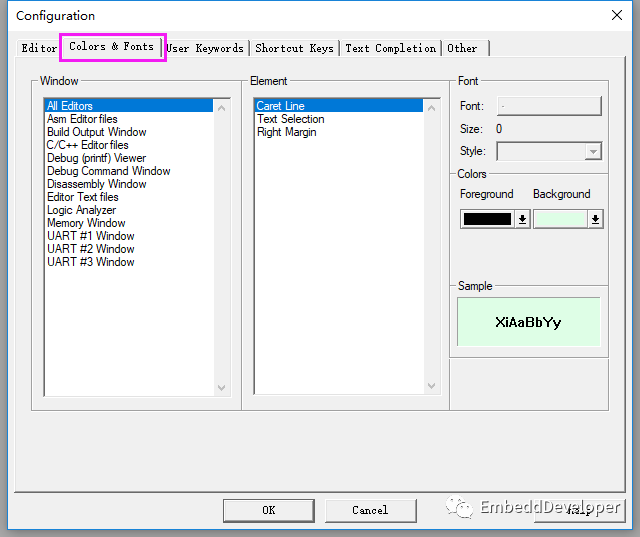Select C/C++ Editor files in Window list

point(88,145)
